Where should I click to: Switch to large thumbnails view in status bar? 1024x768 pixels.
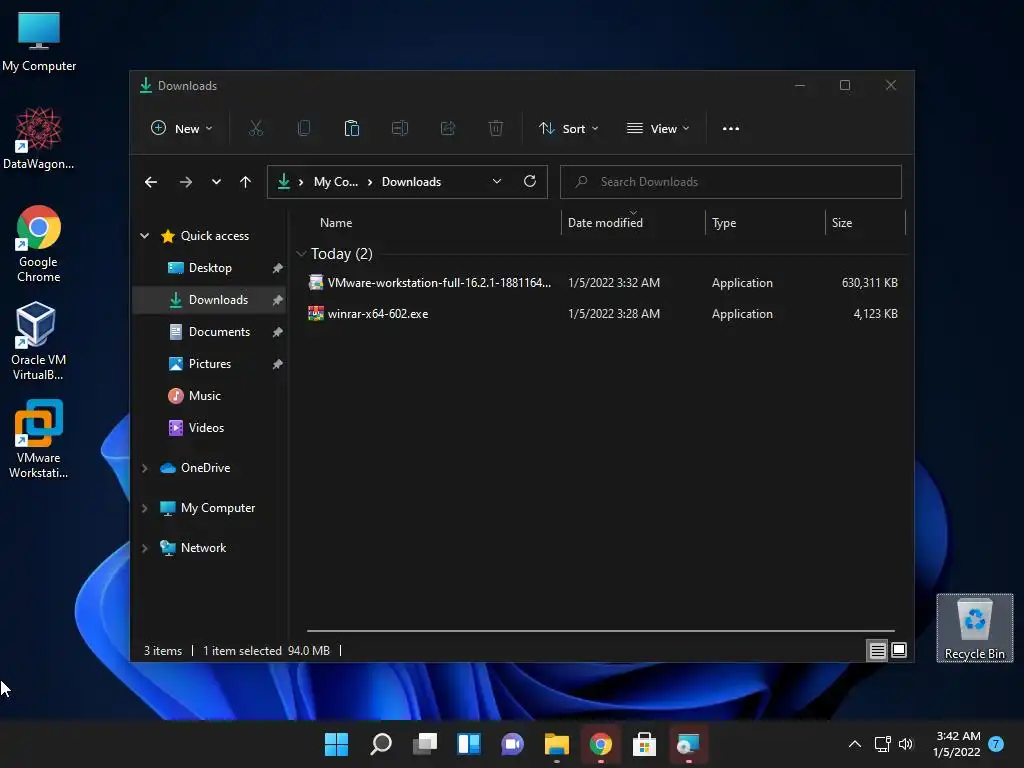click(899, 650)
